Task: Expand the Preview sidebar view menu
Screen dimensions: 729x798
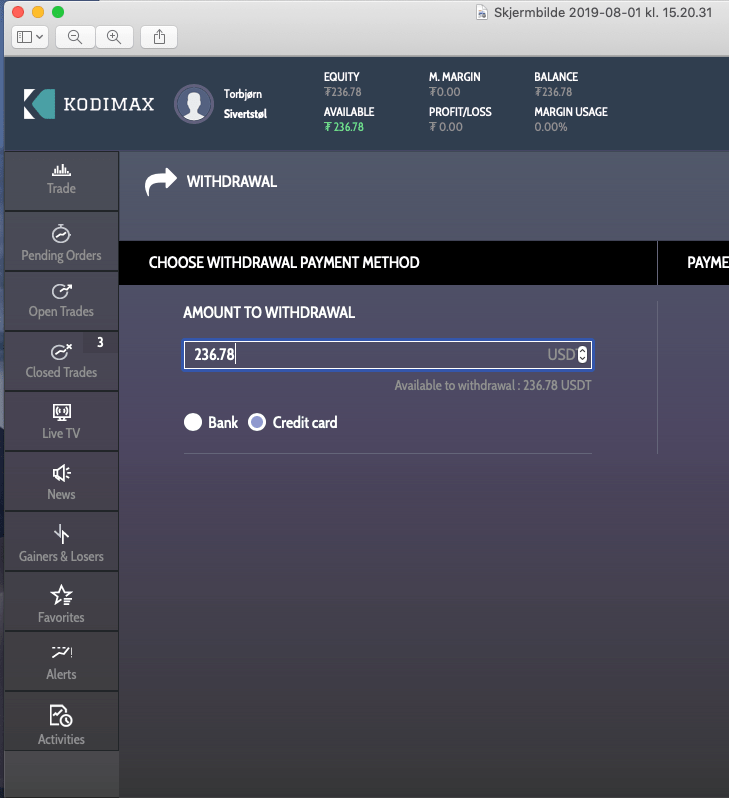Action: click(29, 37)
